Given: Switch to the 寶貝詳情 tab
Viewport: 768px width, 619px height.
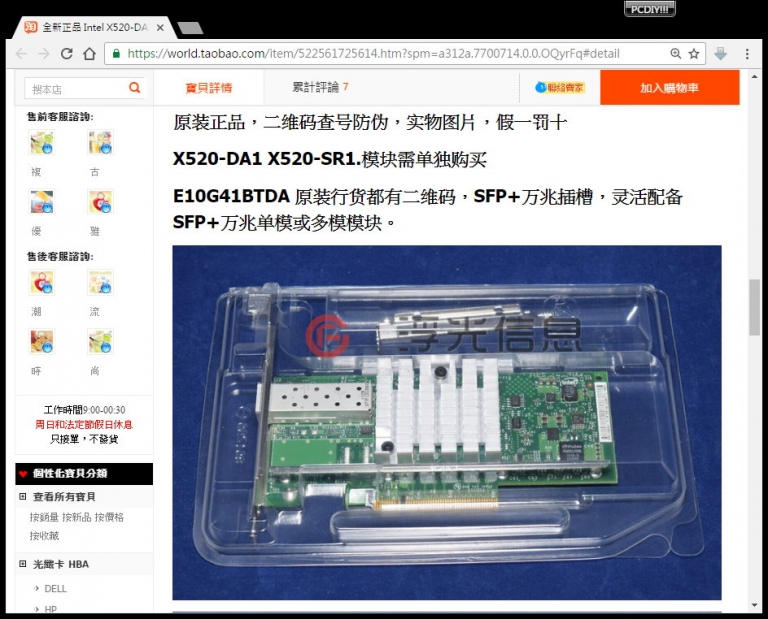Looking at the screenshot, I should tap(209, 88).
